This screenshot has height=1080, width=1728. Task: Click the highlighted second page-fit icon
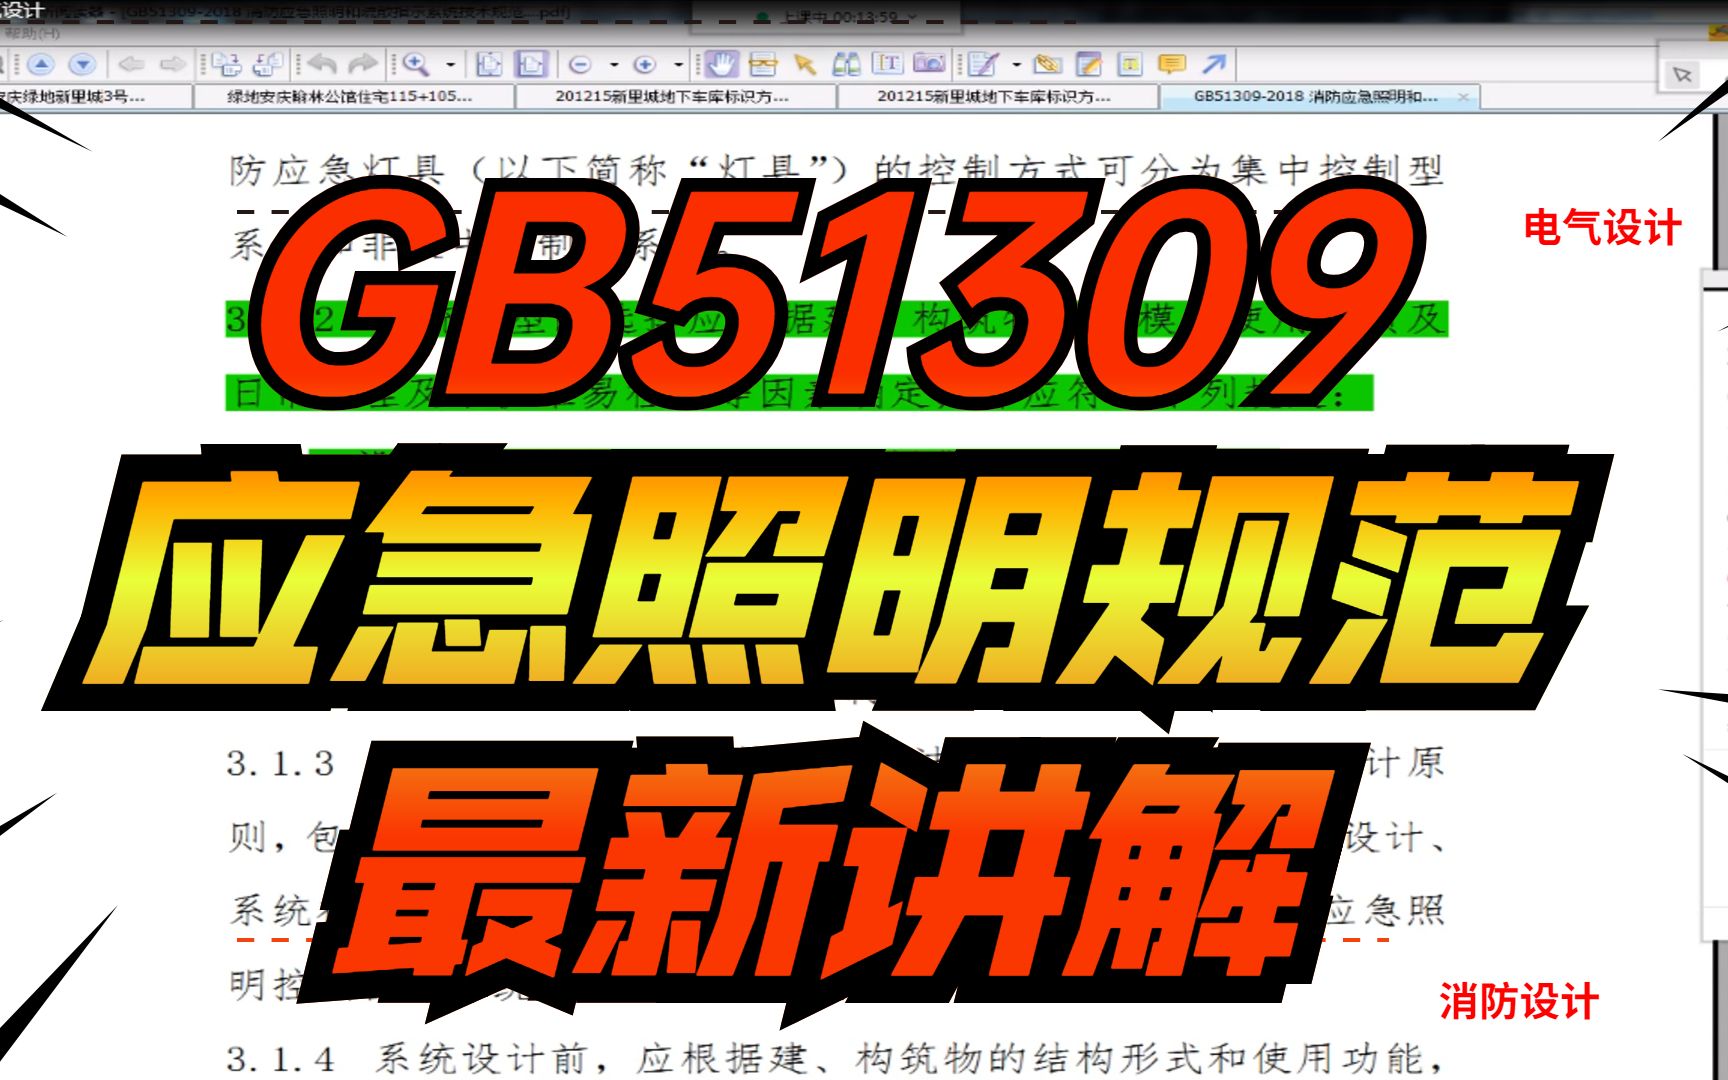tap(531, 65)
